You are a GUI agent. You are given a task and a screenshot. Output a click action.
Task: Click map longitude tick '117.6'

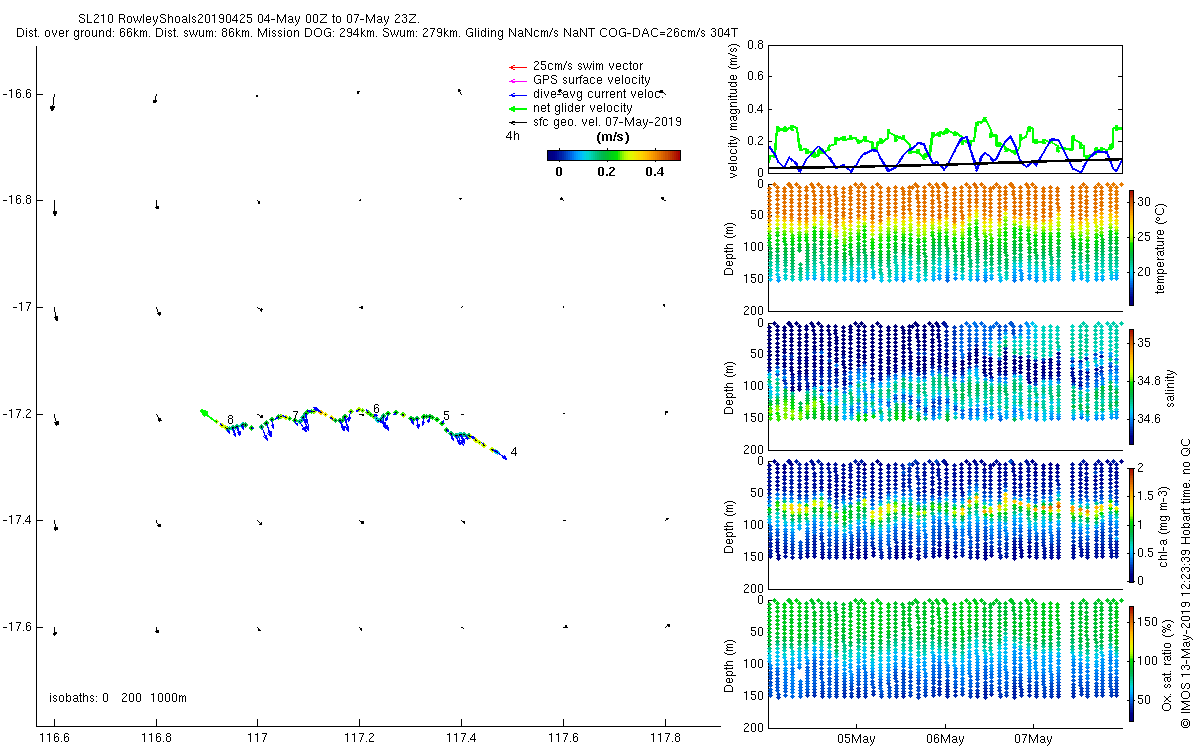pos(563,738)
